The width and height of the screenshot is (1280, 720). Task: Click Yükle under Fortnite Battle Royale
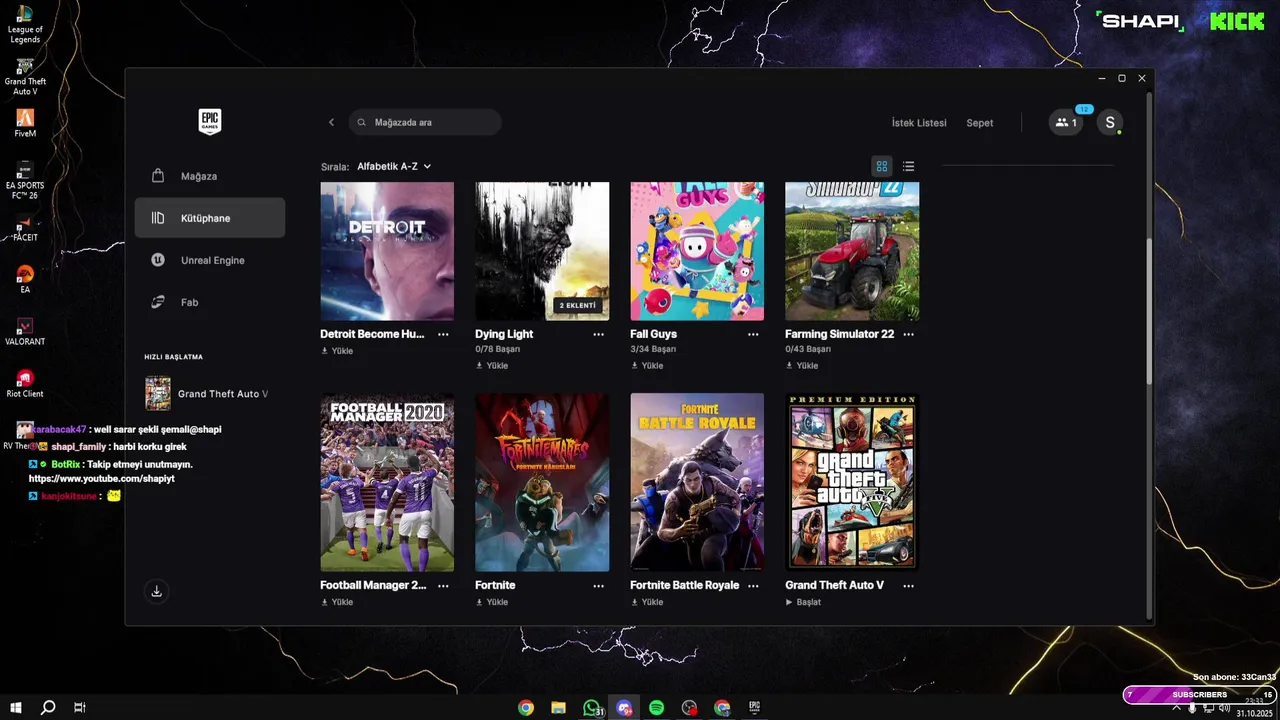pyautogui.click(x=647, y=602)
